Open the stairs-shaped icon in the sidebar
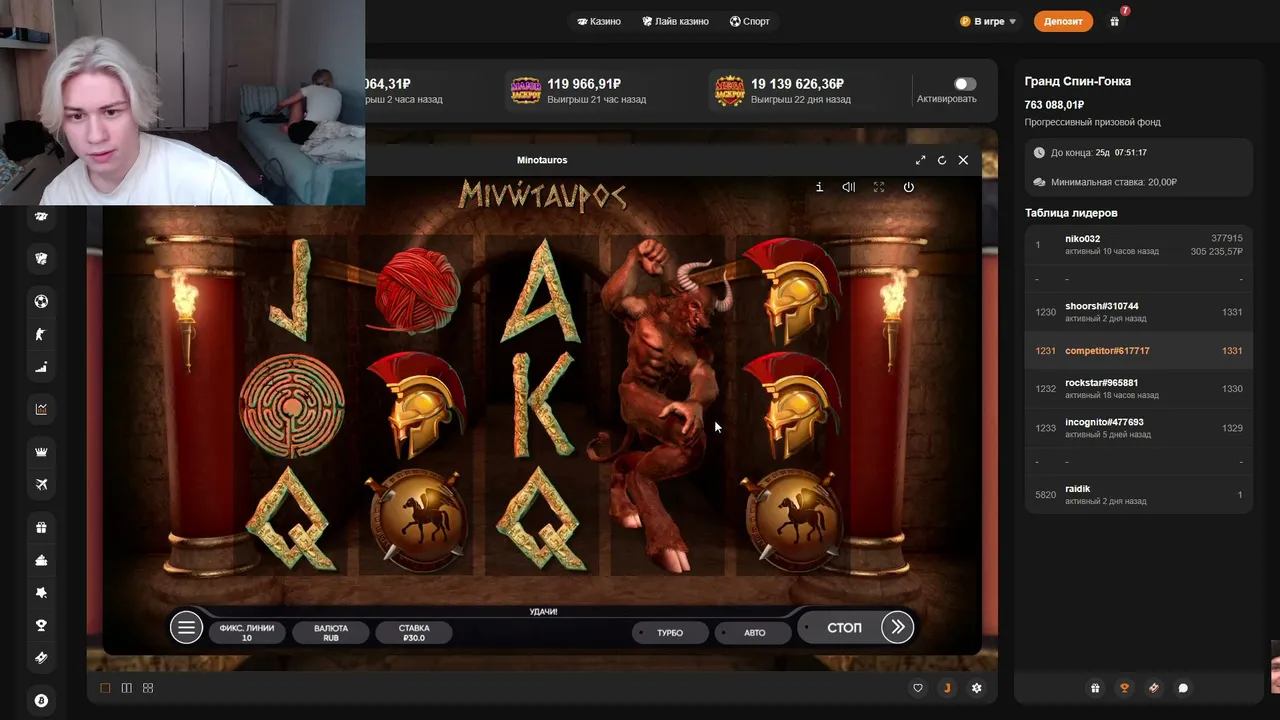This screenshot has width=1280, height=720. 41,368
